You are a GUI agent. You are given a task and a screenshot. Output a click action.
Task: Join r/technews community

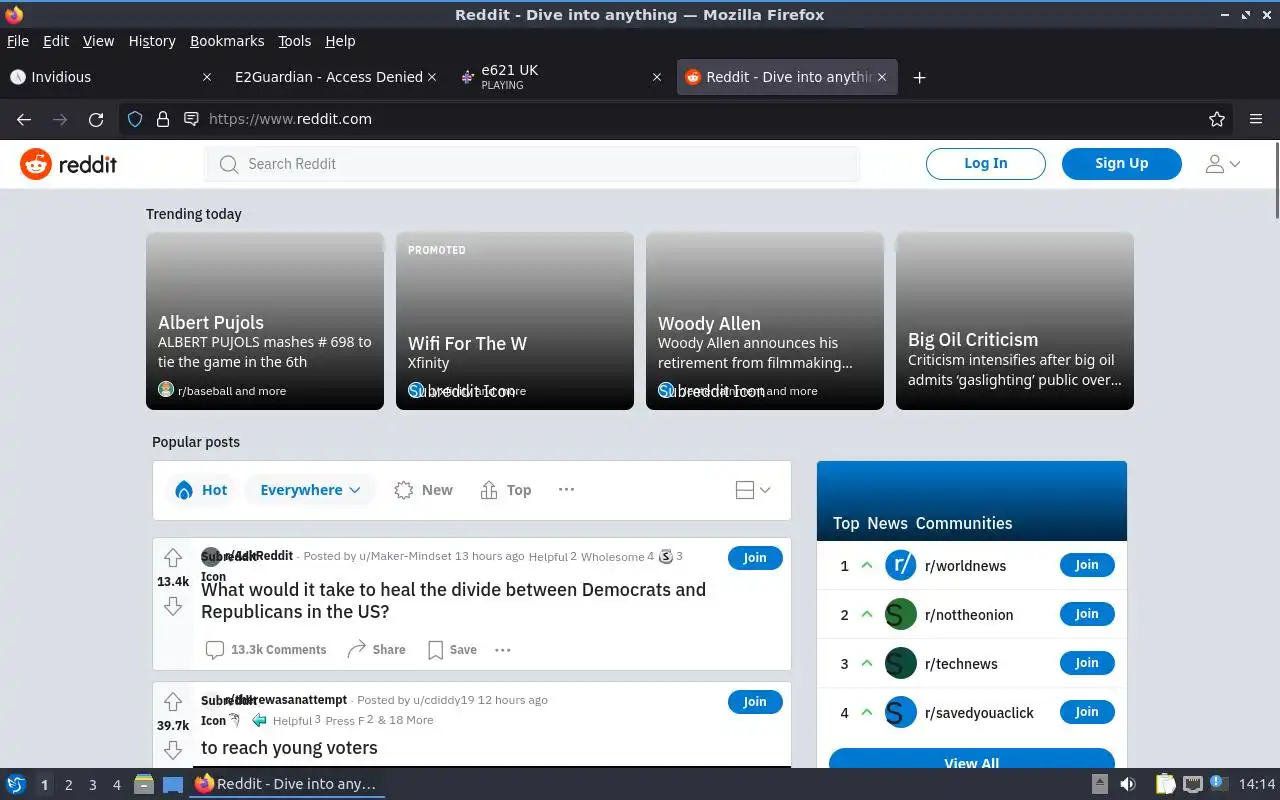coord(1087,663)
